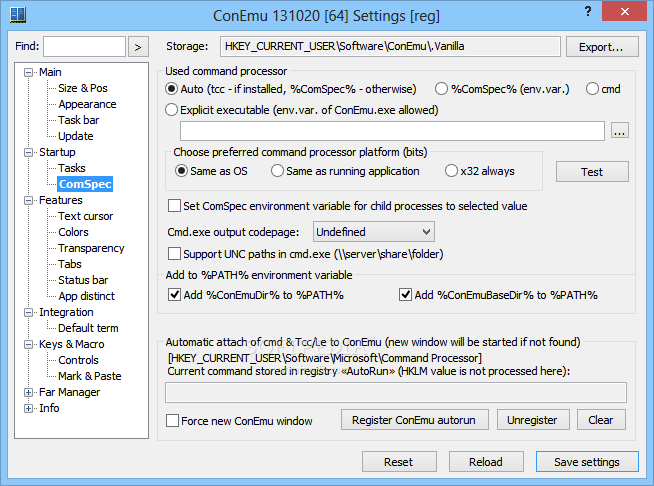
Task: Open Tasks settings page
Action: pos(72,168)
